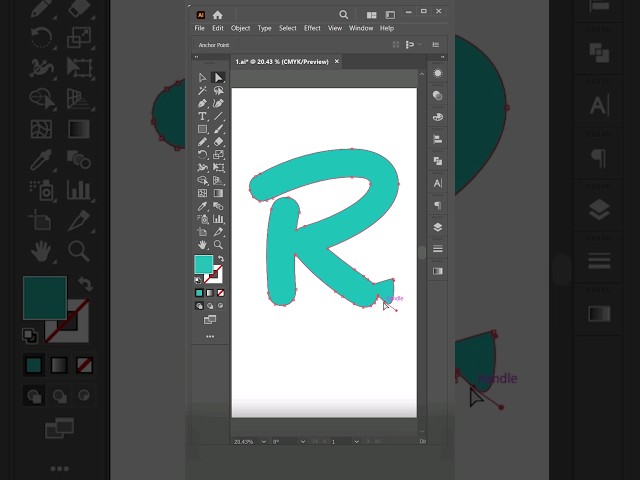Enable Draw Inside mode
The height and width of the screenshot is (480, 640).
[221, 306]
